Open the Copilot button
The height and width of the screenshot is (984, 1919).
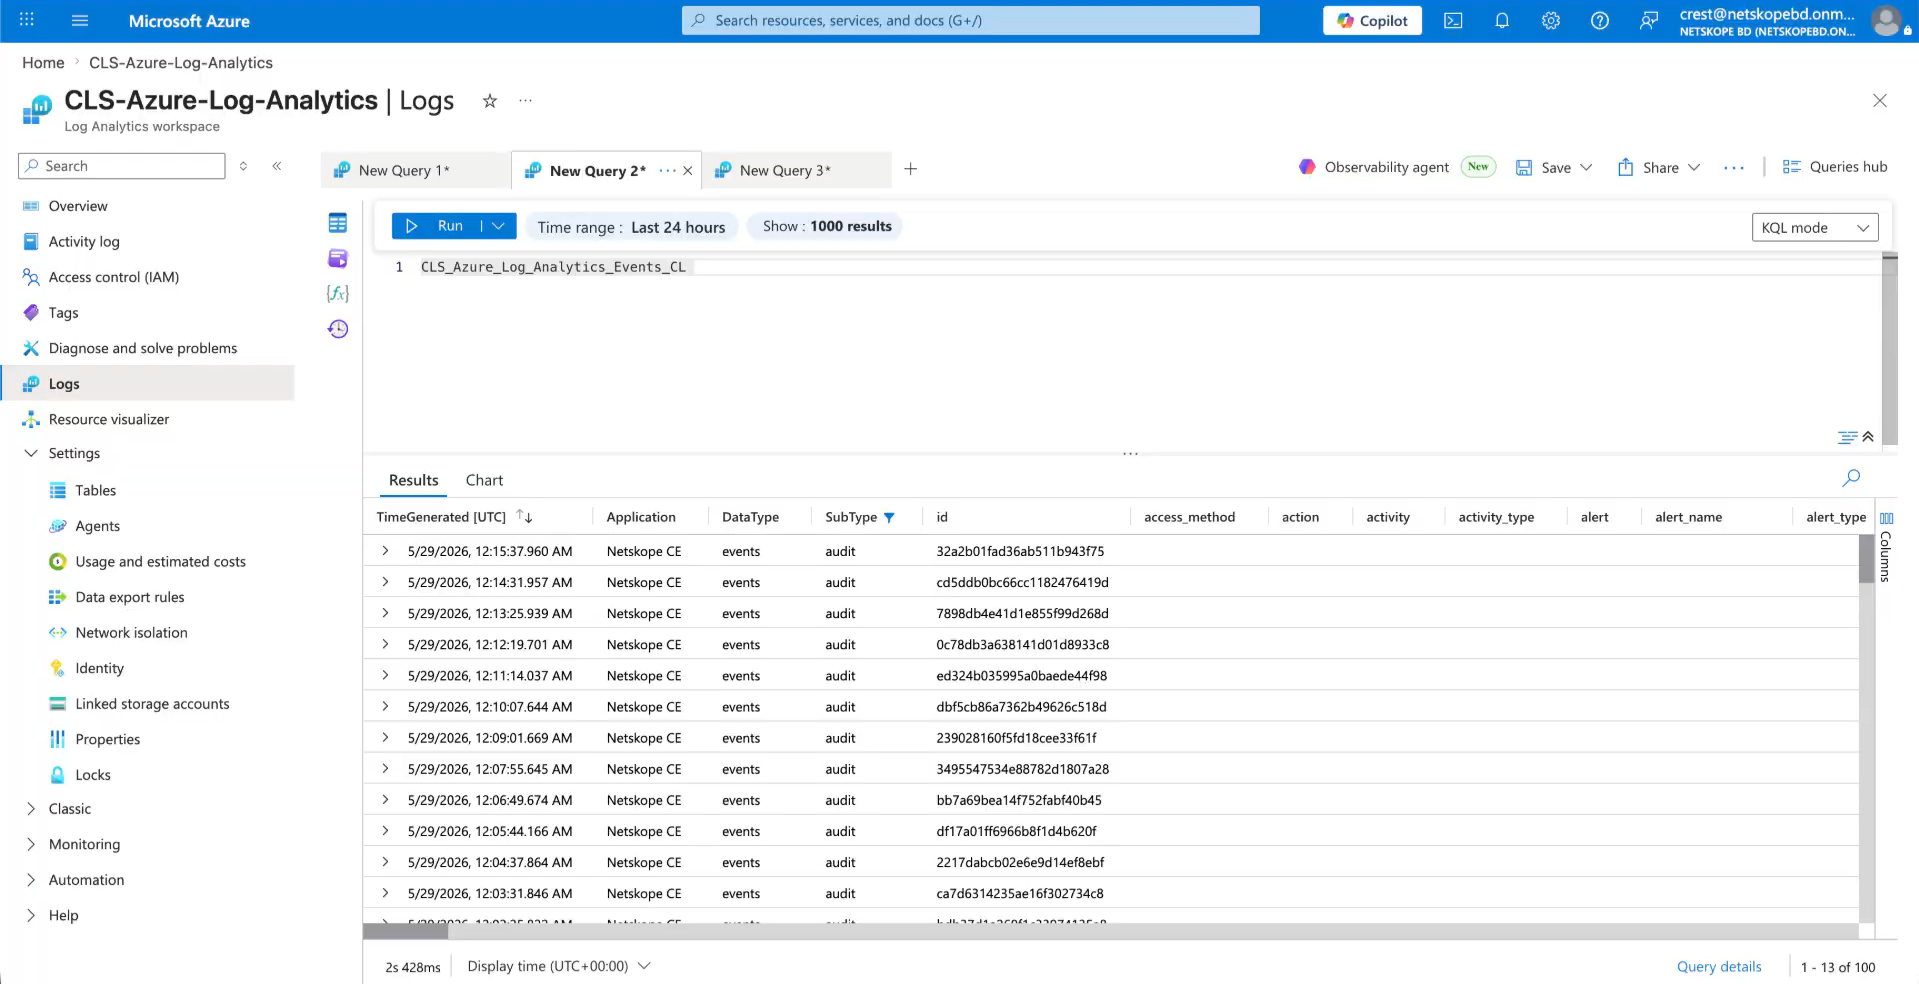tap(1372, 21)
